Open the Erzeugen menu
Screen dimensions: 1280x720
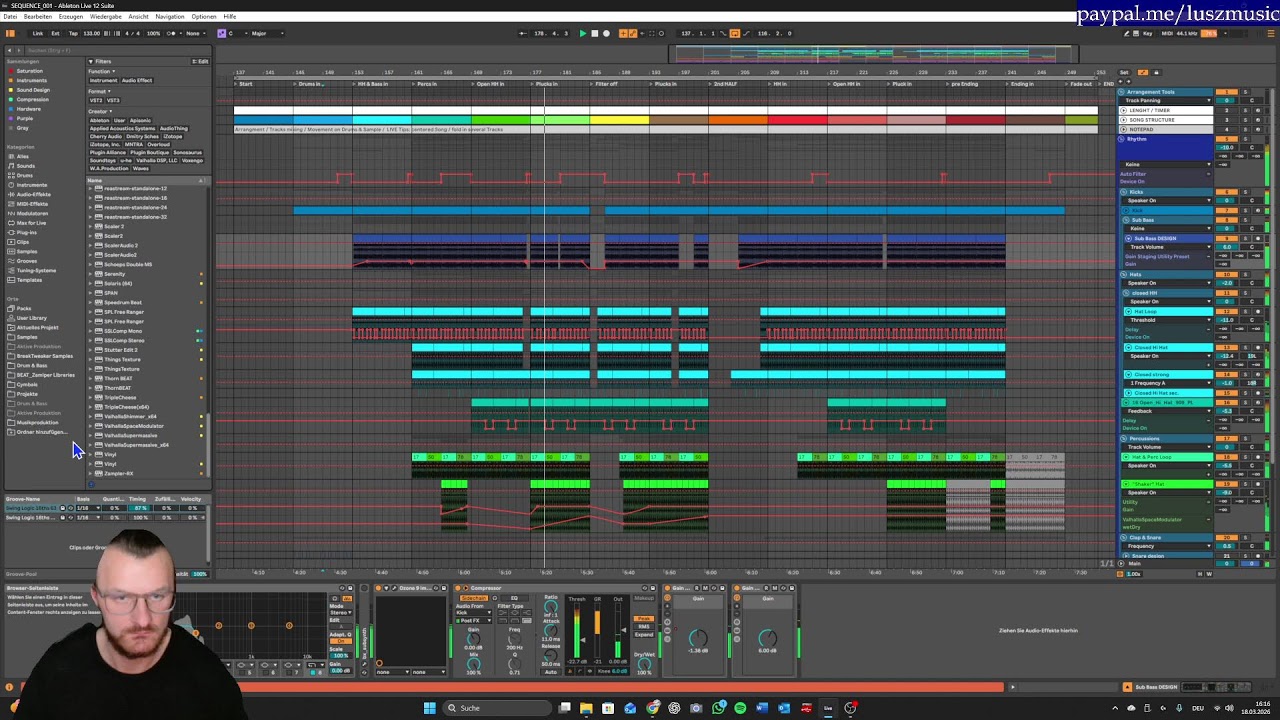(x=71, y=17)
